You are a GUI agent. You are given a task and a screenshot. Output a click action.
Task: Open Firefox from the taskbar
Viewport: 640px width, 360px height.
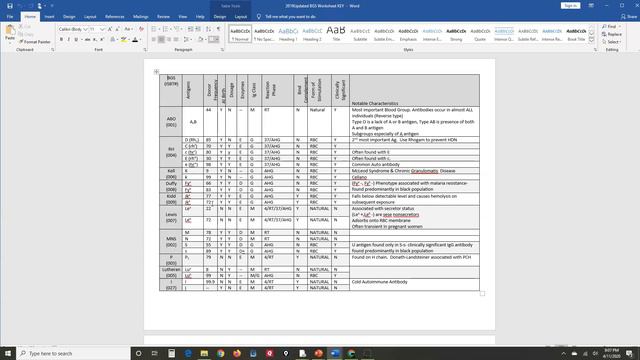tap(237, 353)
